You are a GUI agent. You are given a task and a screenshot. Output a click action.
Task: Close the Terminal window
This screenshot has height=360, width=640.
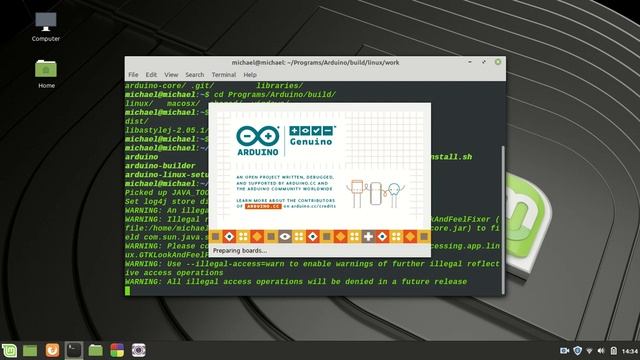click(x=498, y=62)
